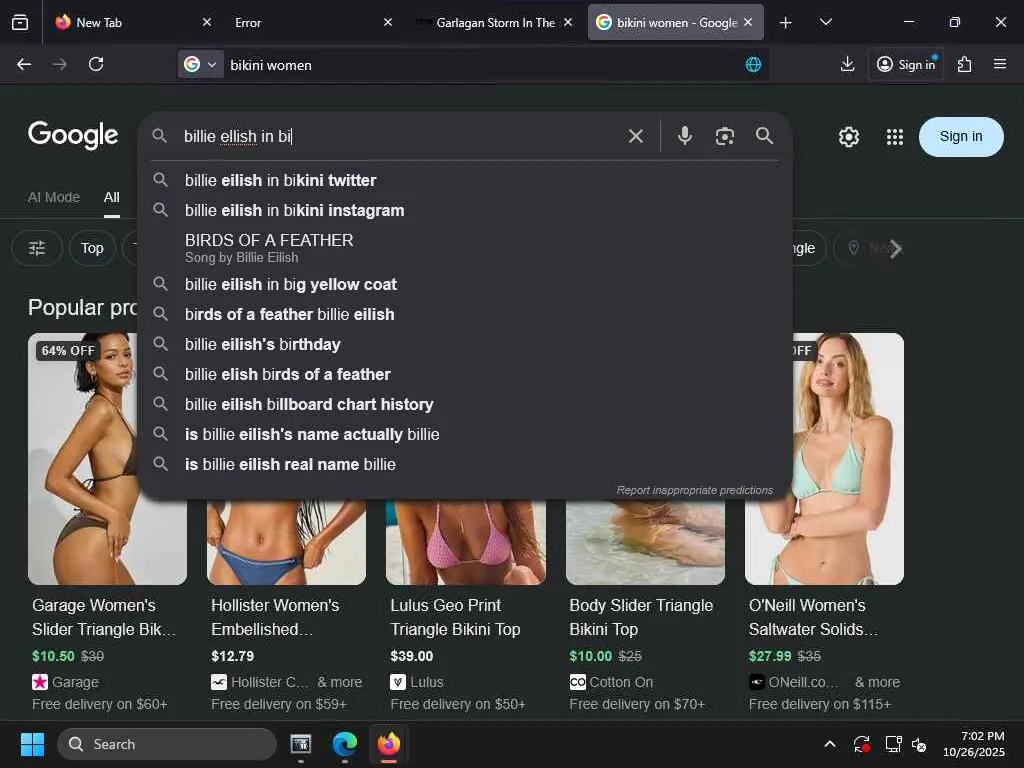Open the Google apps grid icon
This screenshot has height=768, width=1024.
click(895, 136)
